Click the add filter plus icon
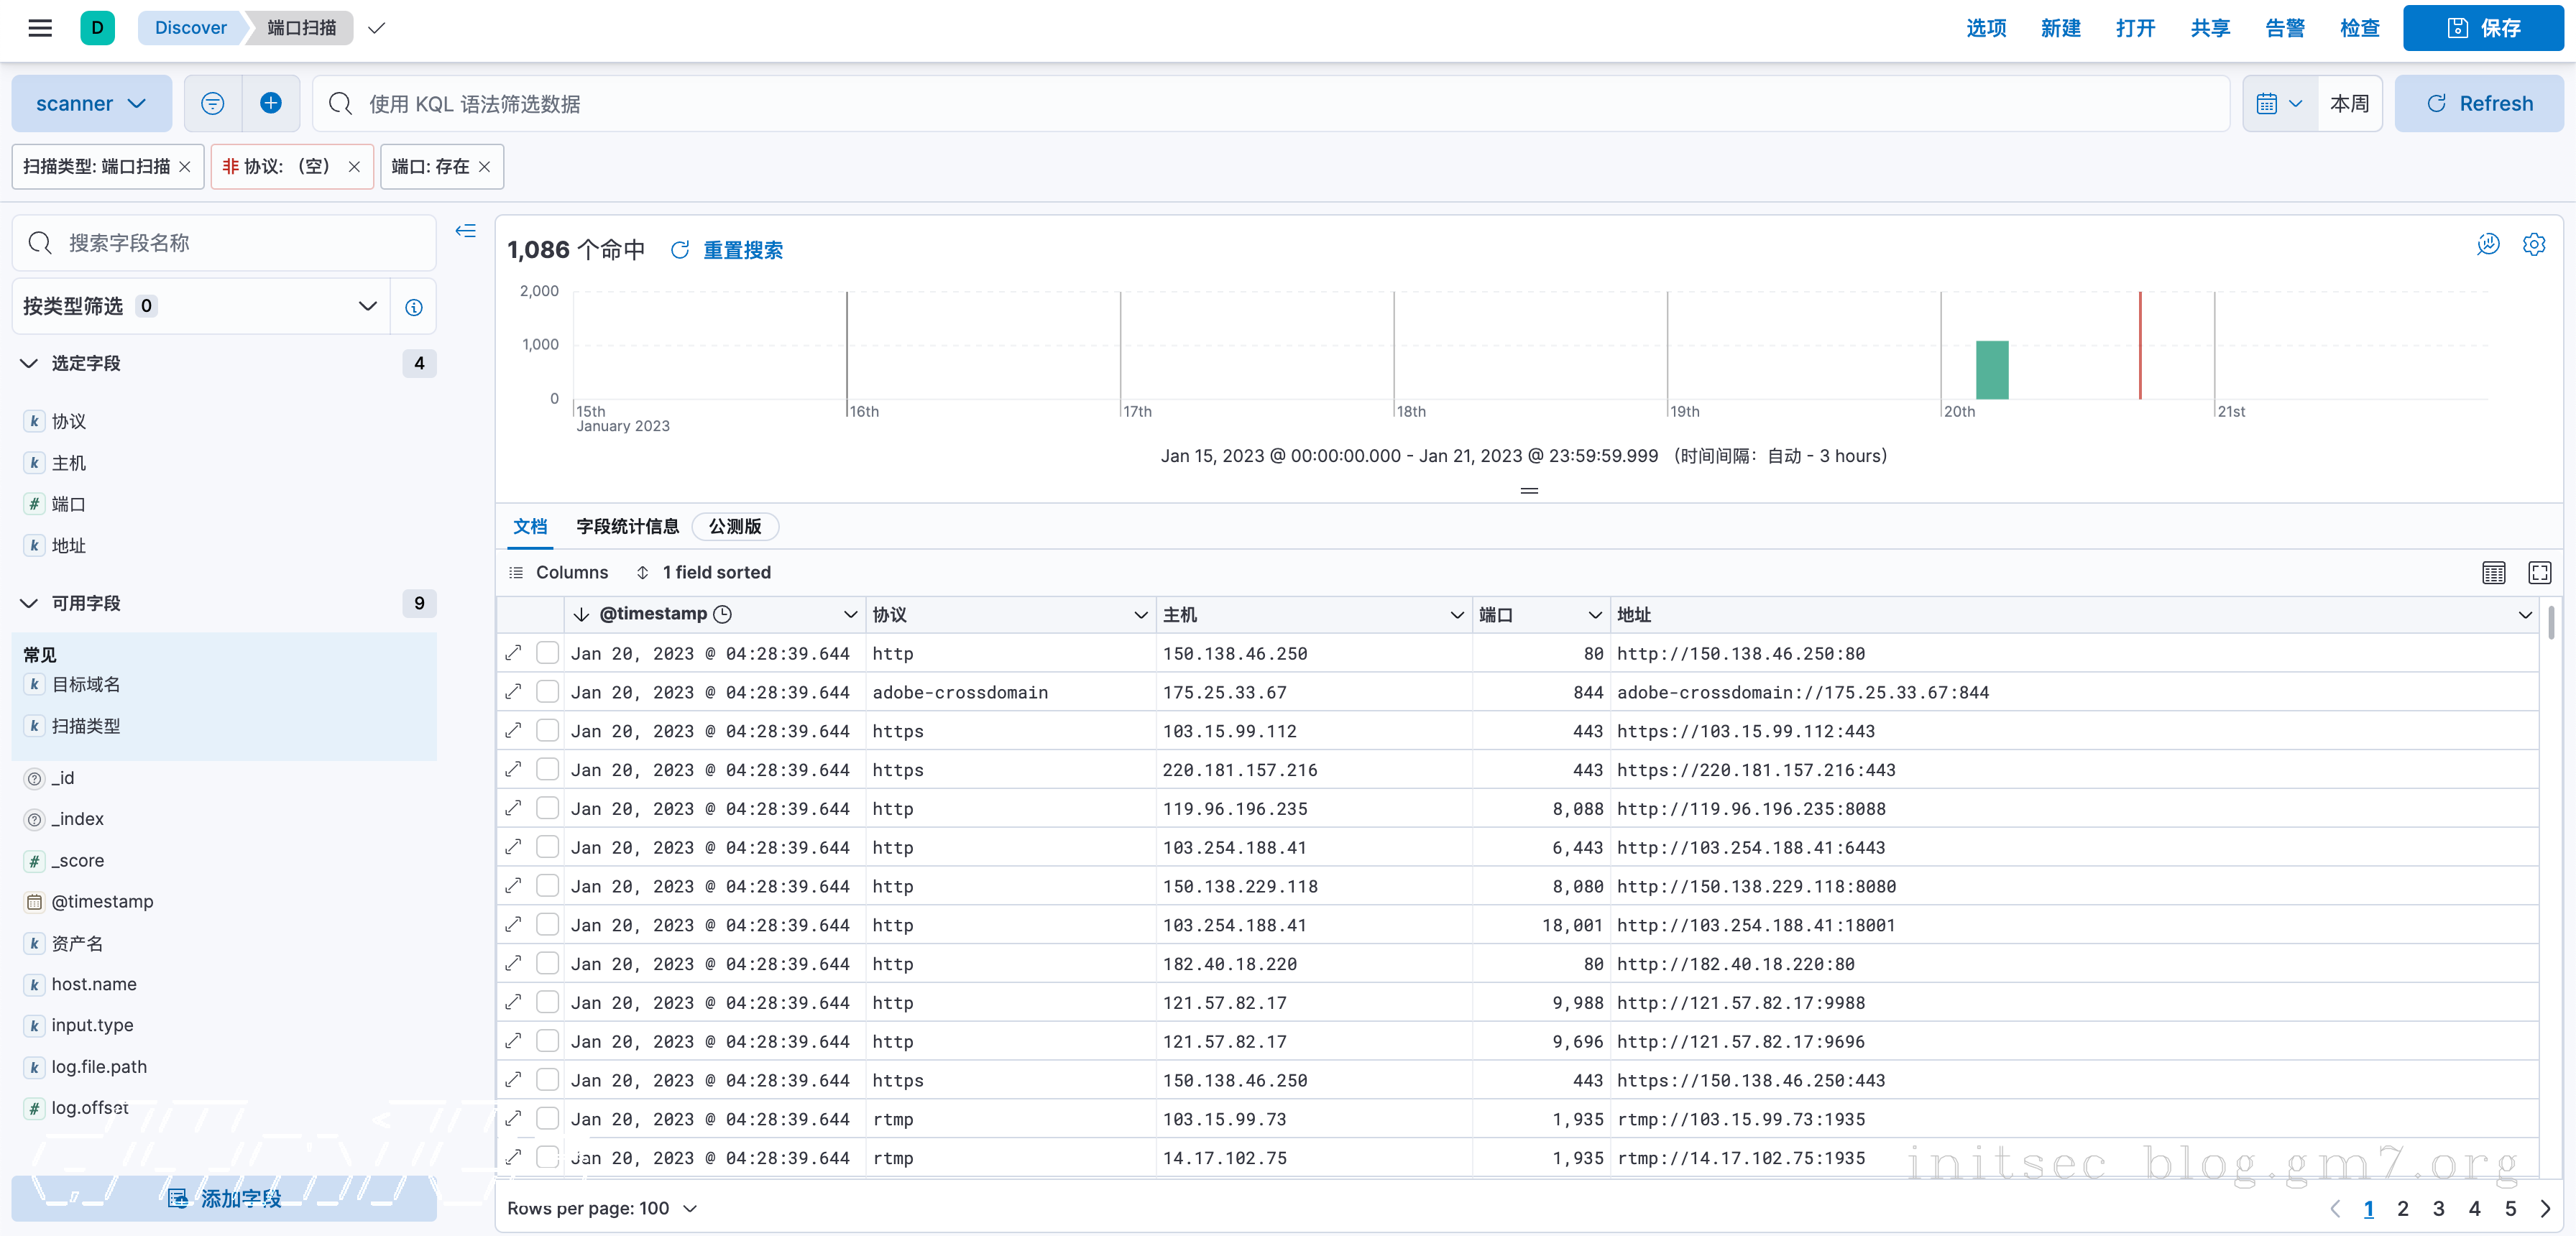Viewport: 2576px width, 1236px height. [x=271, y=103]
